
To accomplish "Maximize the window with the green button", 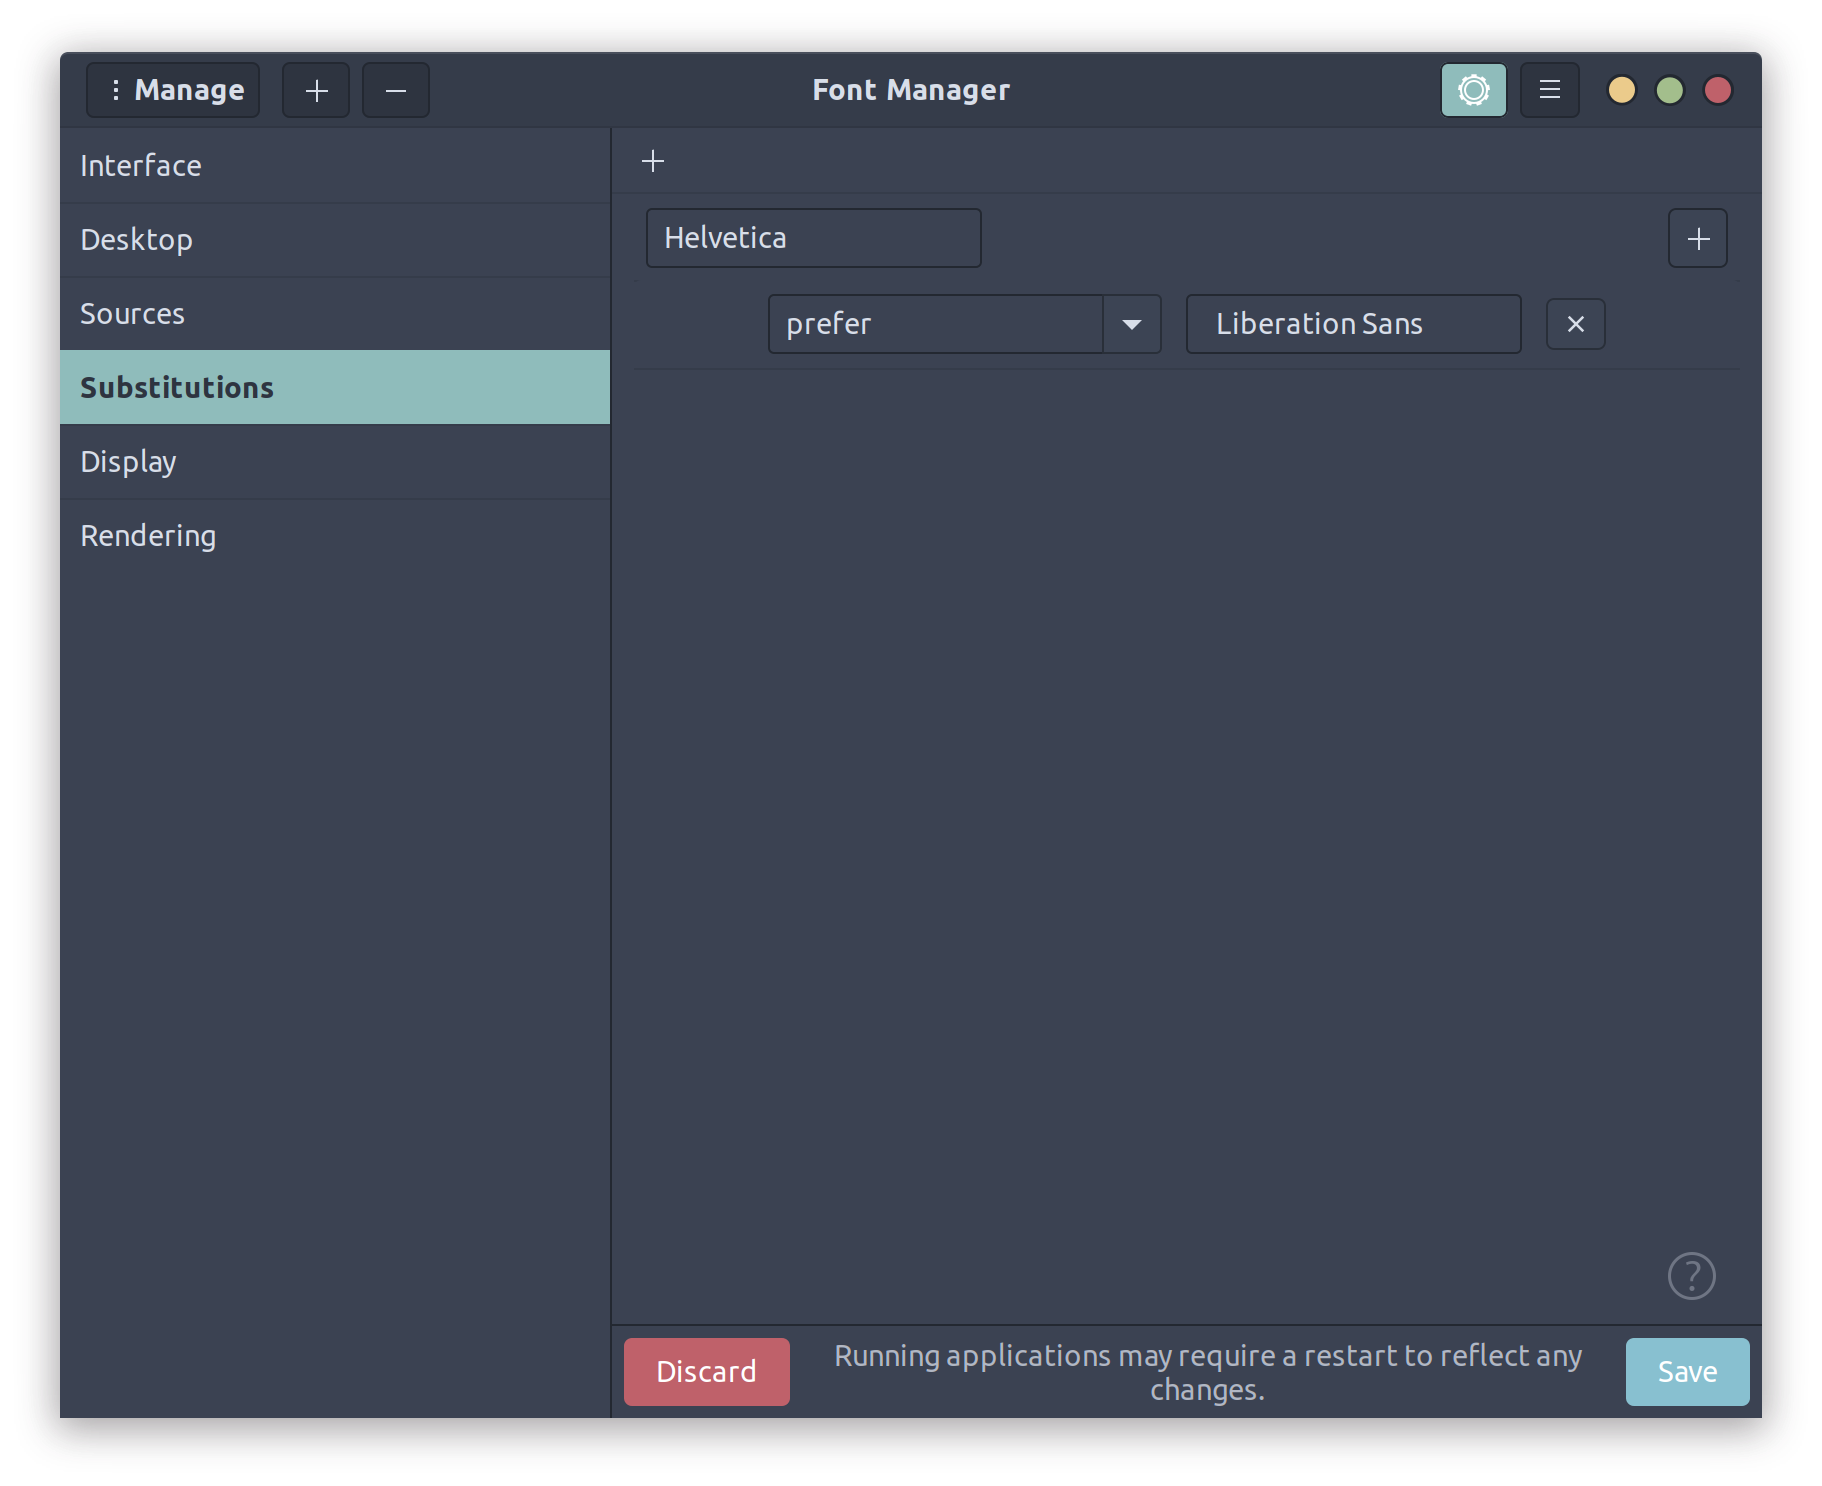I will pos(1670,90).
